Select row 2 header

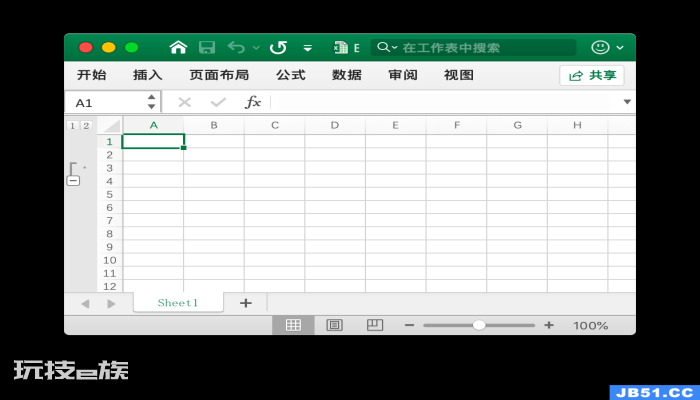(109, 155)
